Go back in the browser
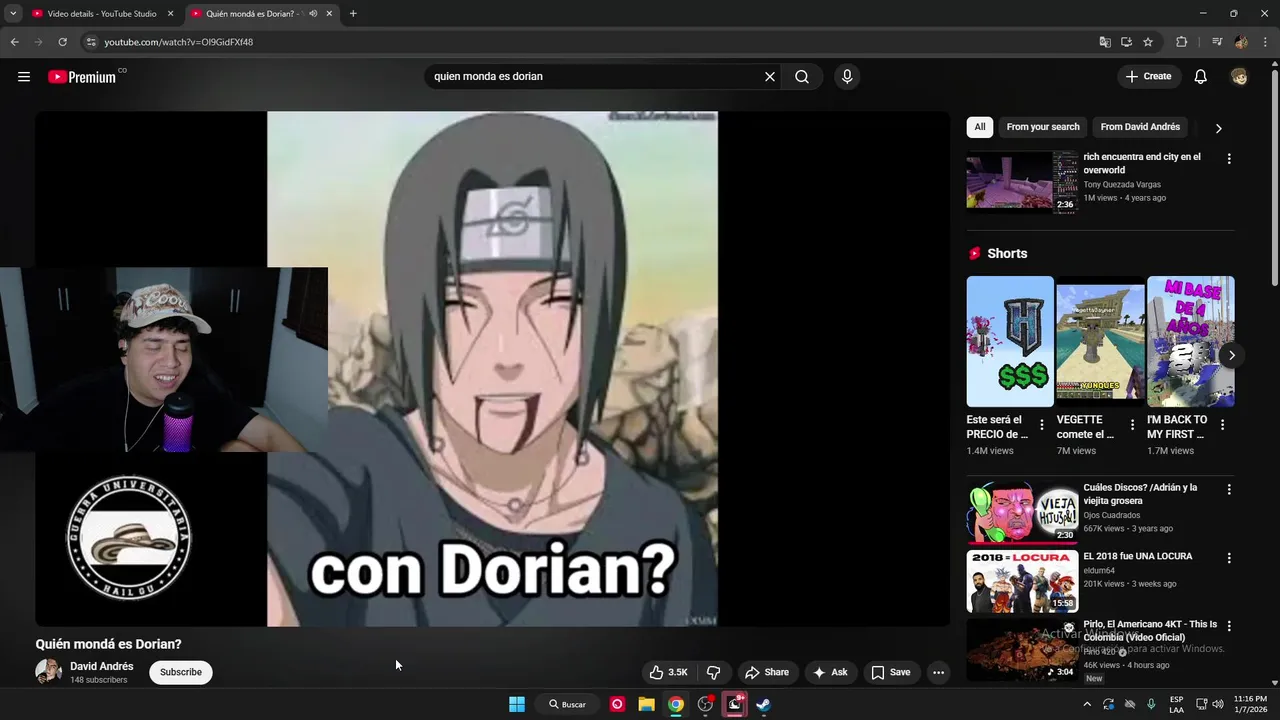The width and height of the screenshot is (1280, 720). coord(14,42)
